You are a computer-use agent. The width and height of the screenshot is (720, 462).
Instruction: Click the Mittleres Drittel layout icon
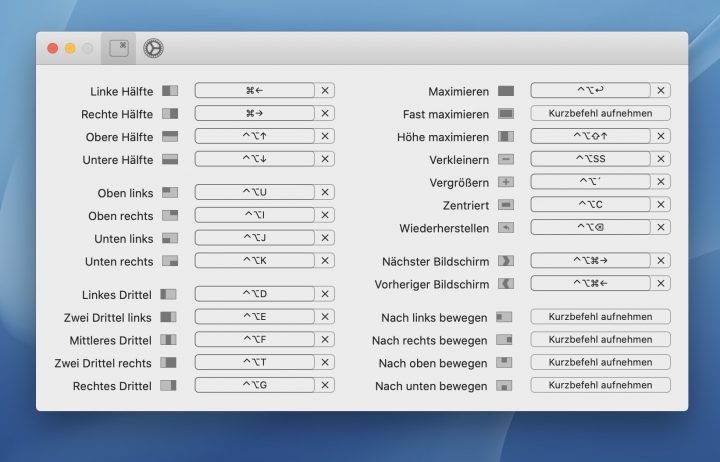[169, 340]
